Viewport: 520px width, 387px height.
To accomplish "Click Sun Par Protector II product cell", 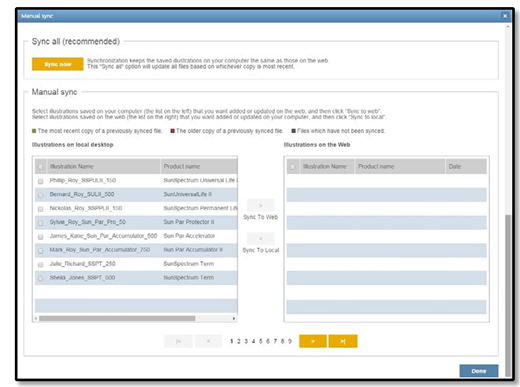I will (x=189, y=222).
